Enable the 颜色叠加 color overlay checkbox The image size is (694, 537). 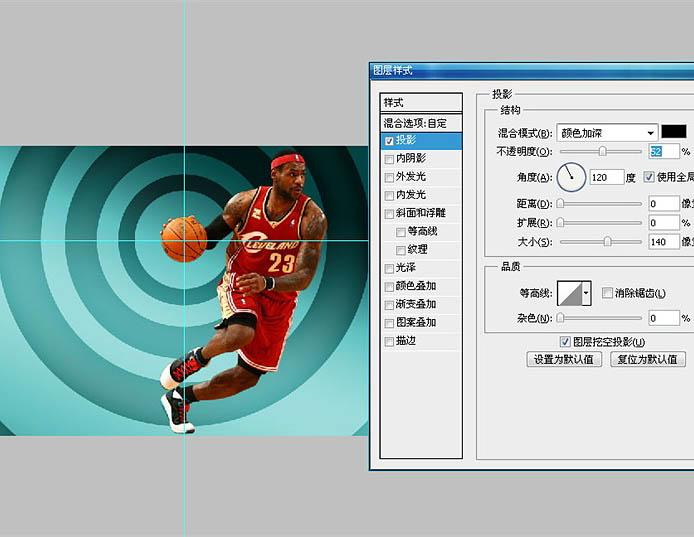click(389, 287)
